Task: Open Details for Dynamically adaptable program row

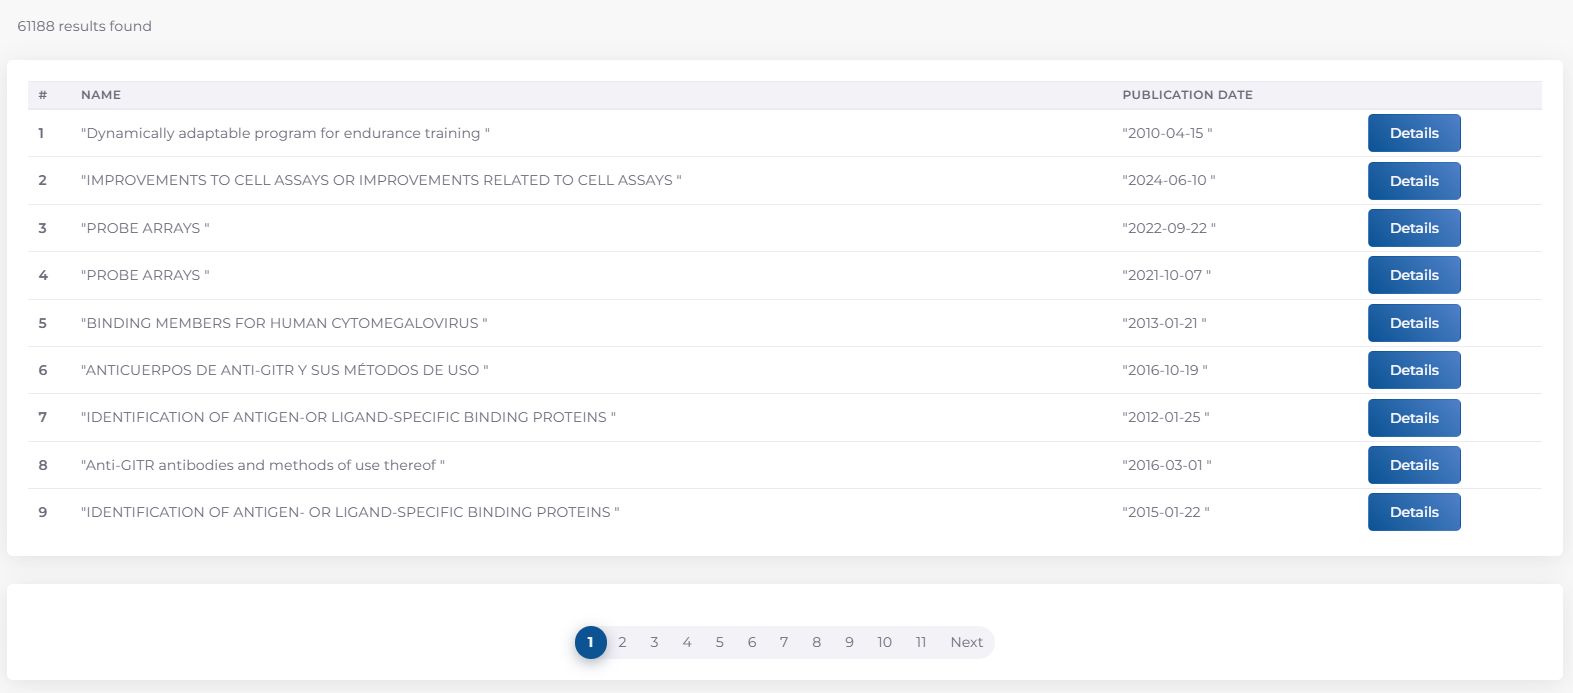Action: point(1413,133)
